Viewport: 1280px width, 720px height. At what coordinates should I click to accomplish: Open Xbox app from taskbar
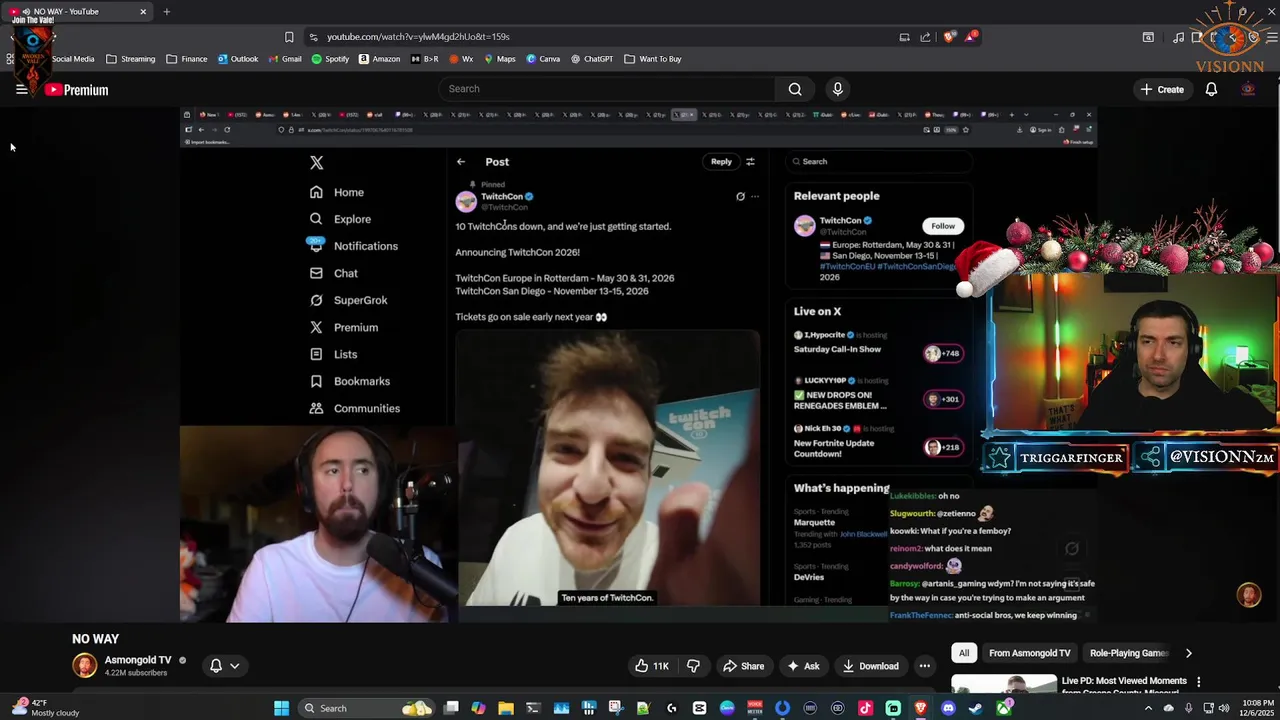1004,708
